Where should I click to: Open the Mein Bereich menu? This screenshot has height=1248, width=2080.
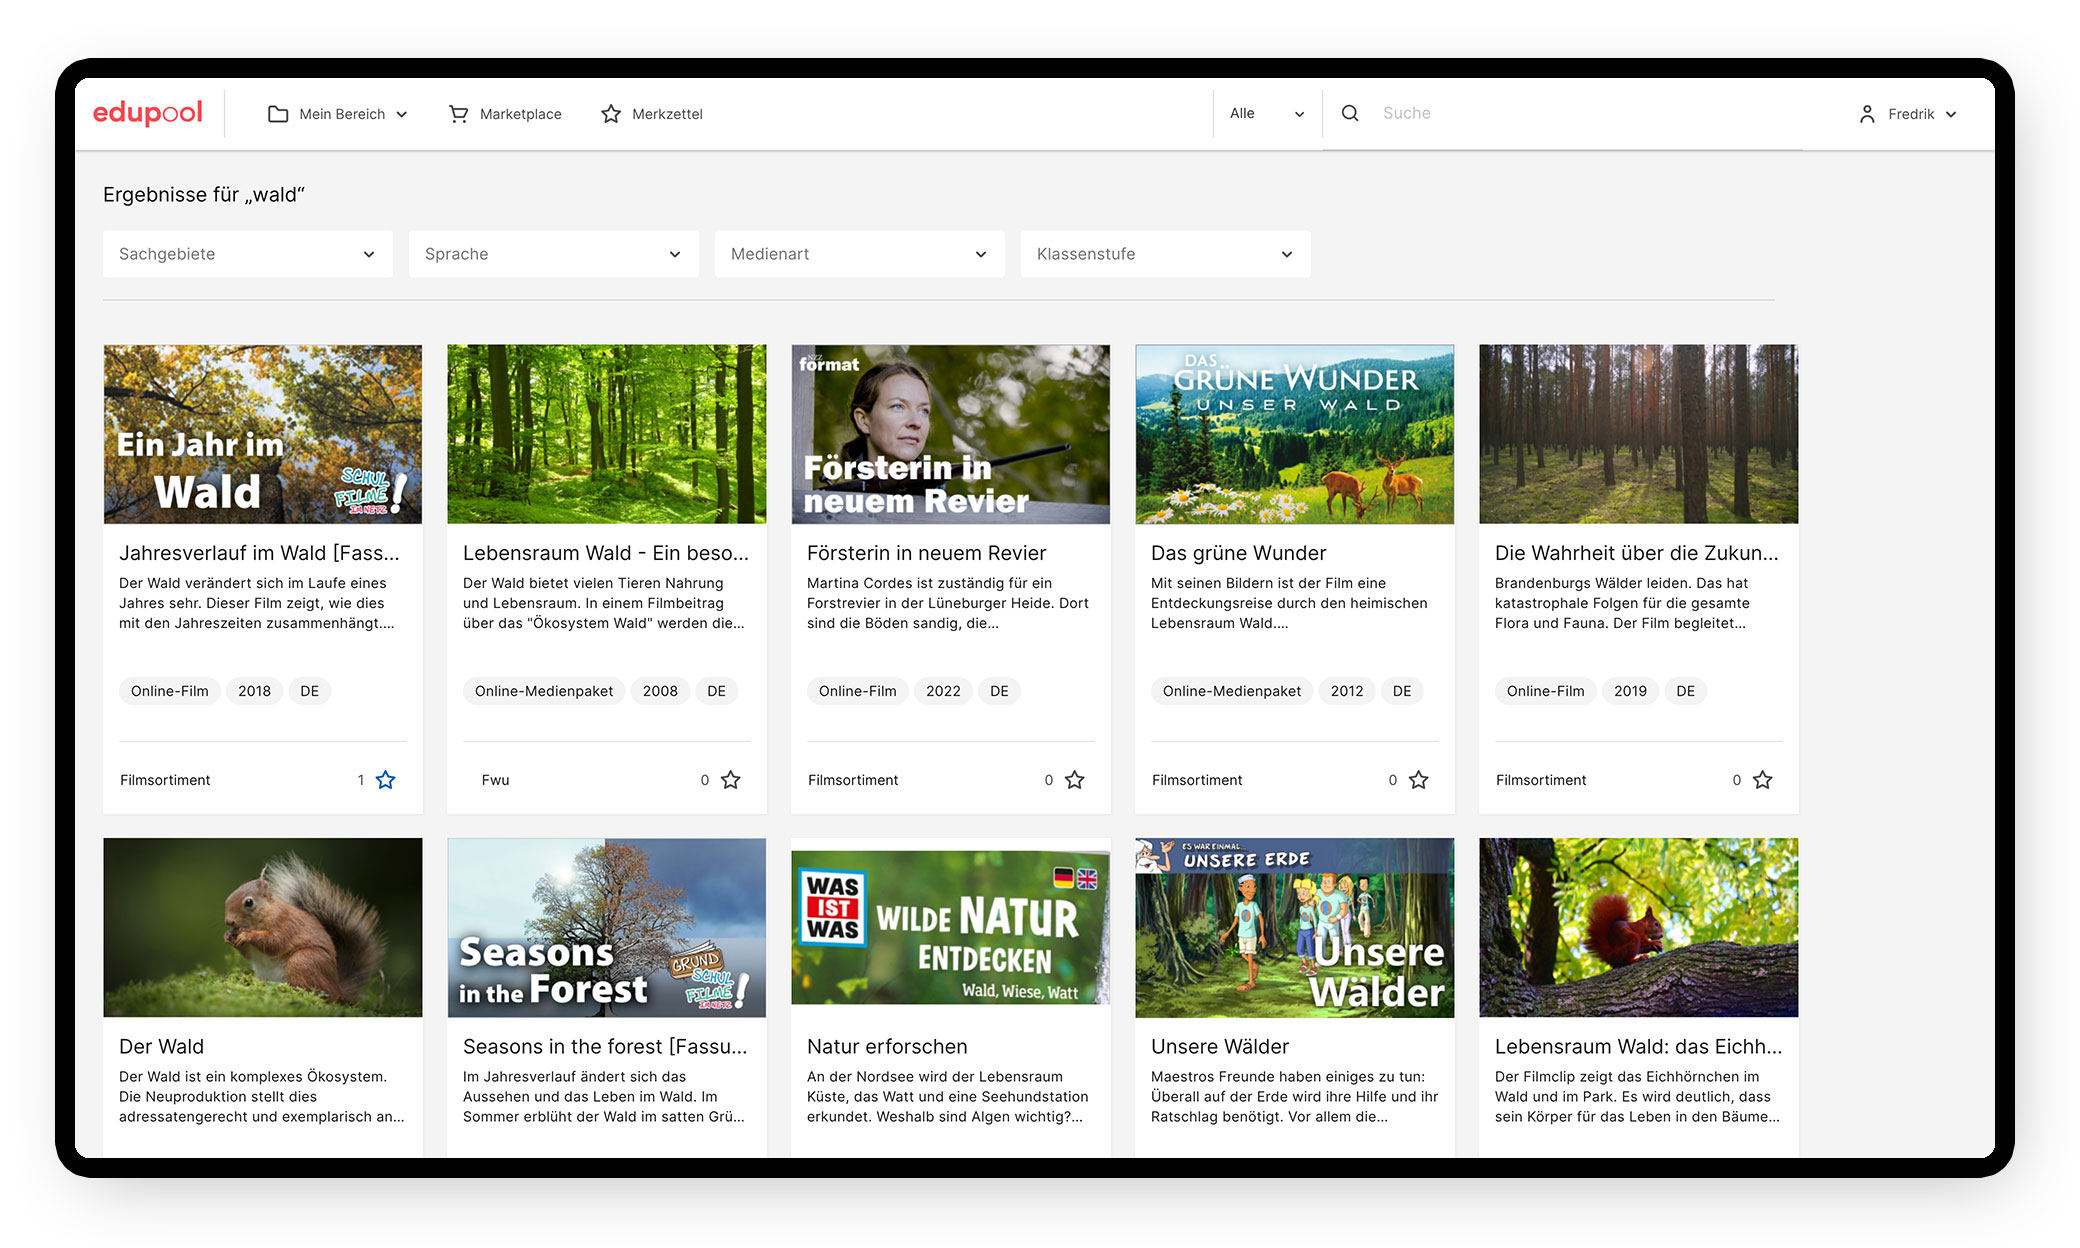point(339,113)
